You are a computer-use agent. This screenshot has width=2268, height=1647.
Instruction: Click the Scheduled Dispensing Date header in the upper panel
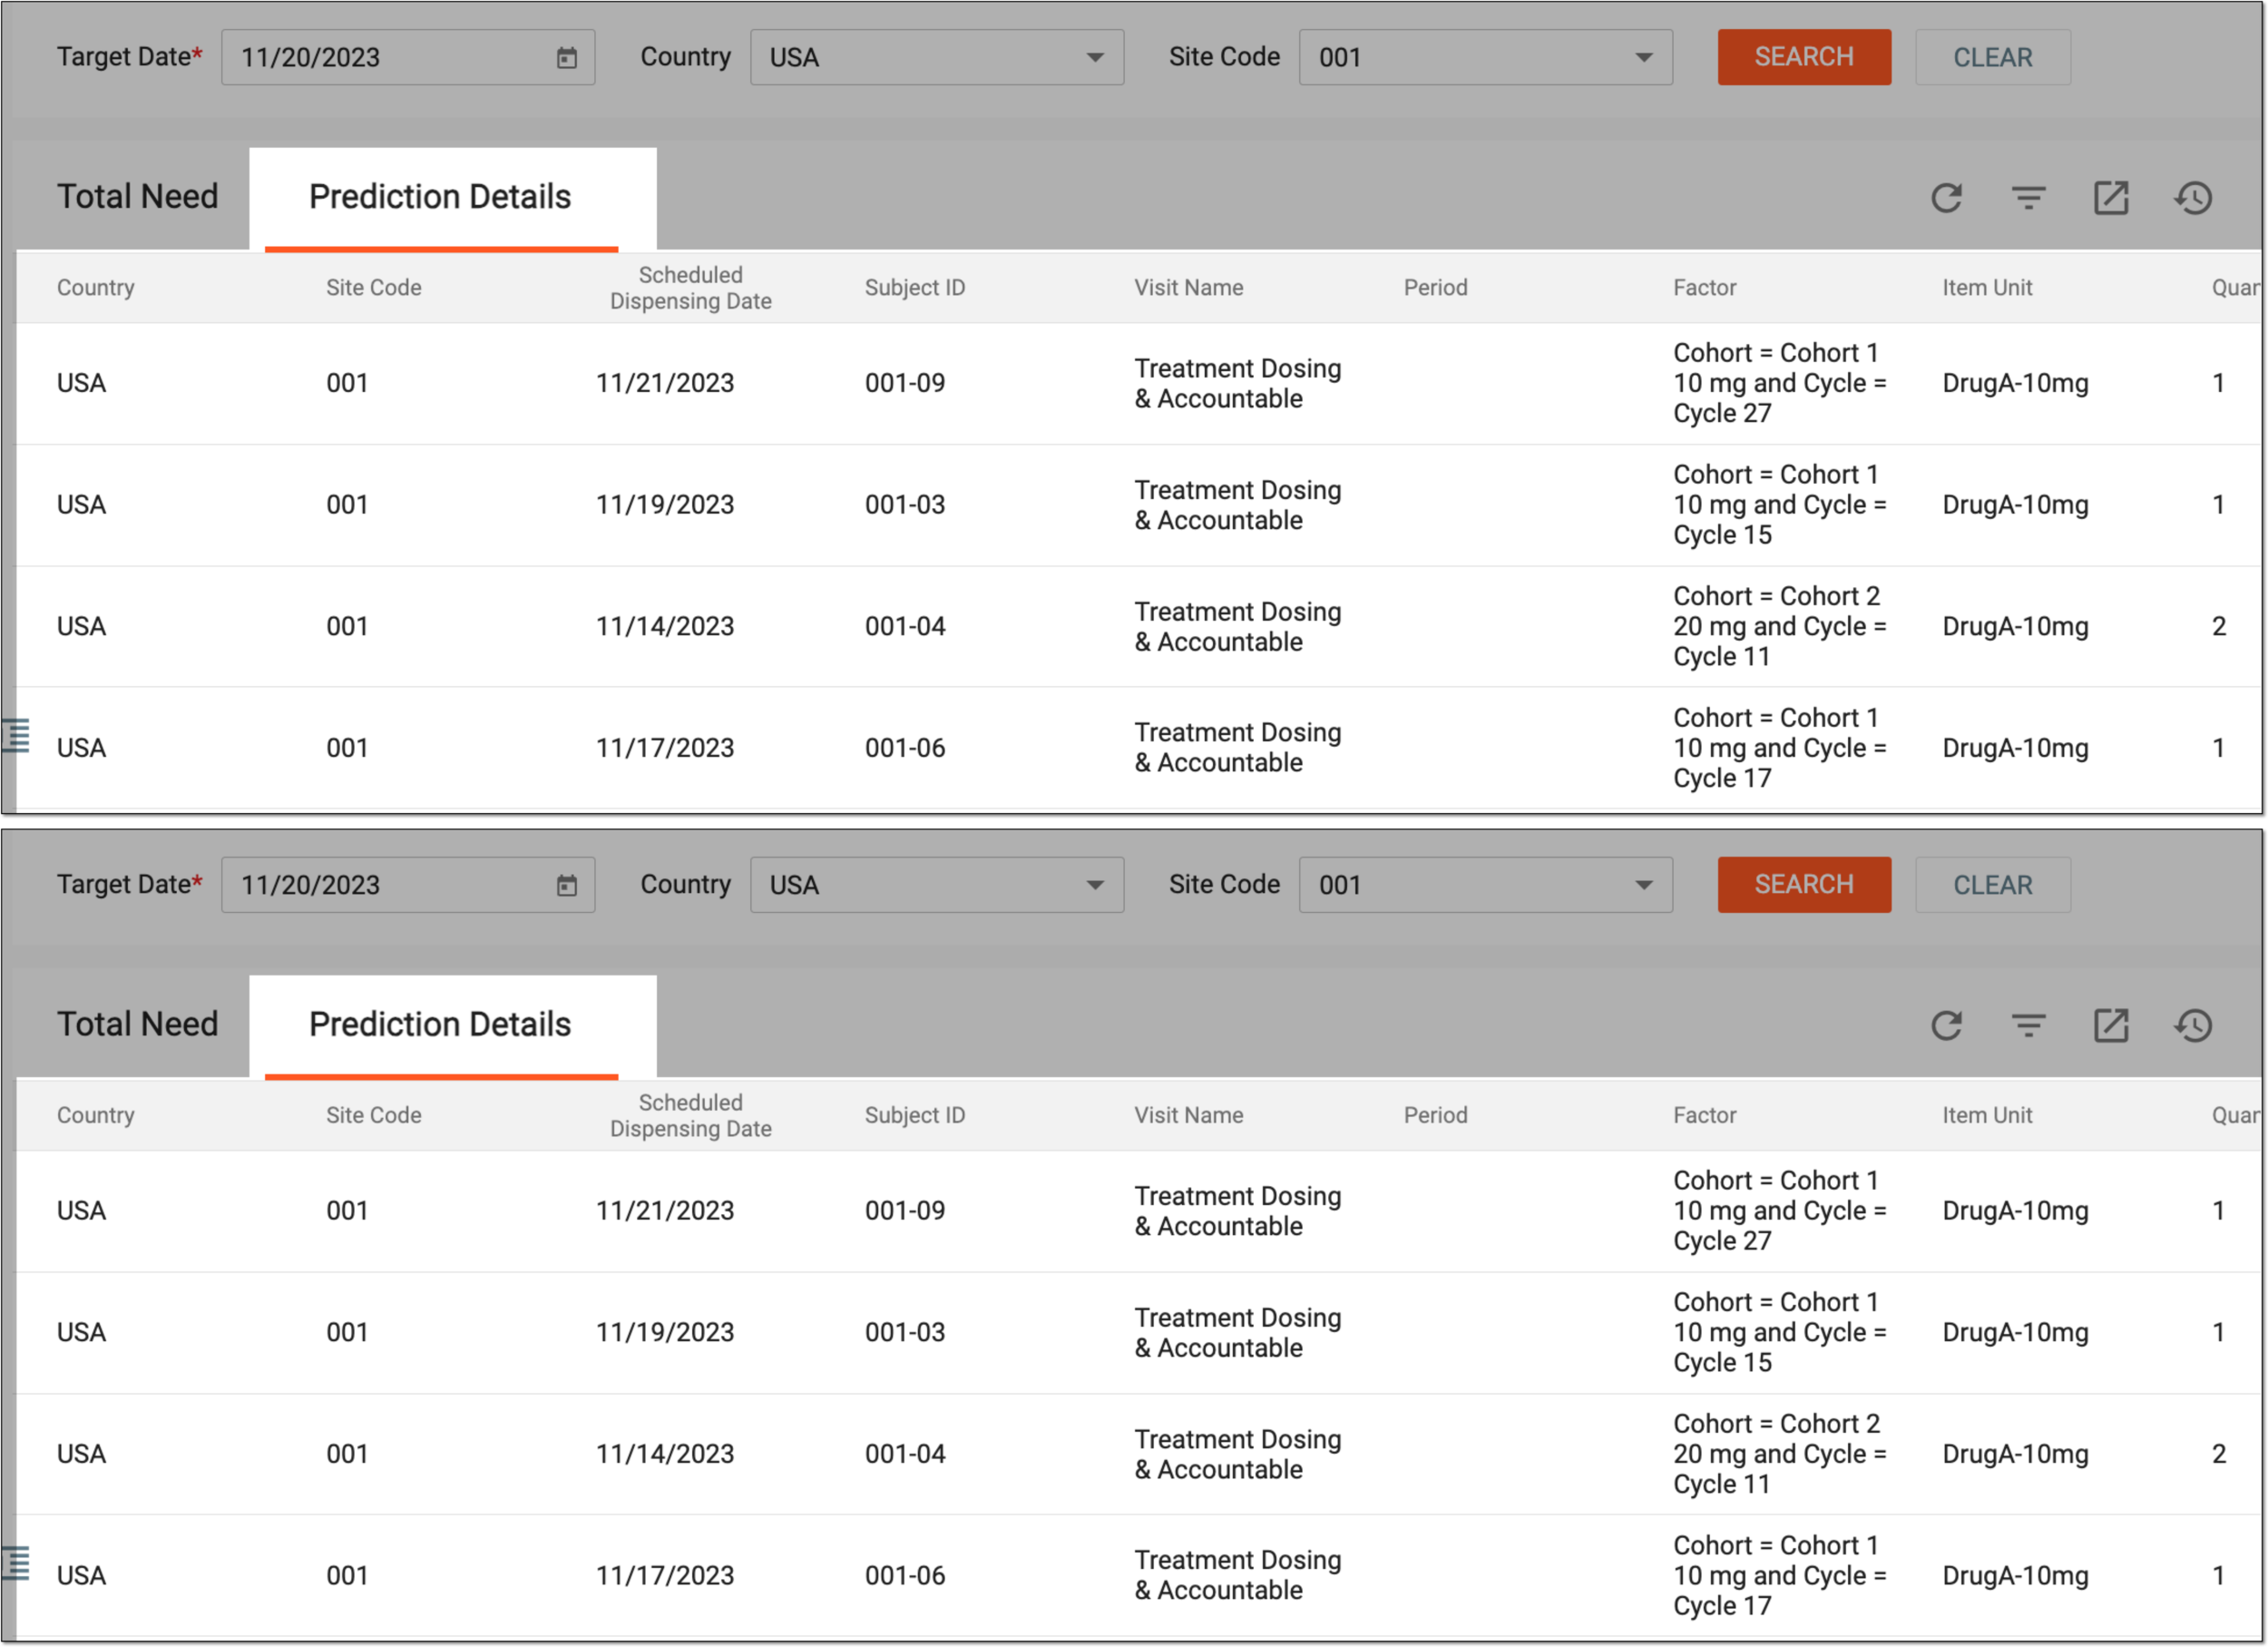691,288
